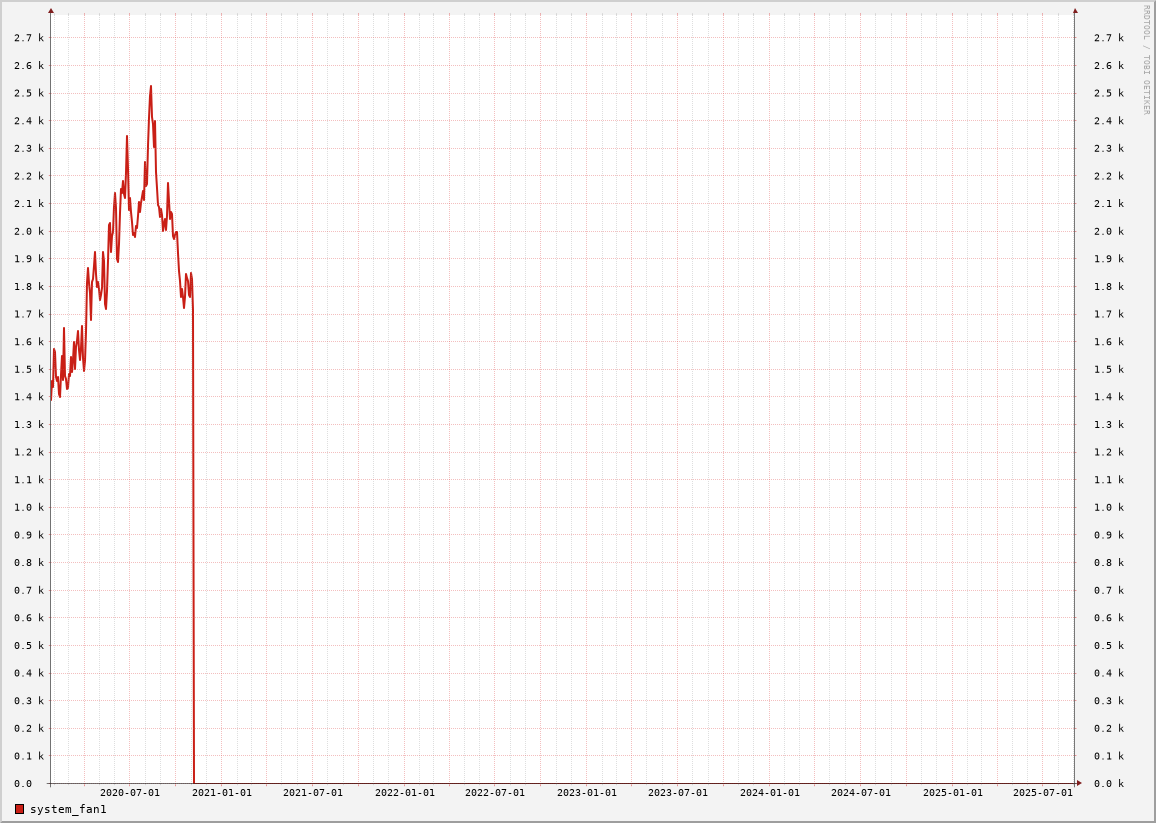Viewport: 1156px width, 823px height.
Task: Click the left axis 0.0 origin label
Action: pyautogui.click(x=23, y=784)
